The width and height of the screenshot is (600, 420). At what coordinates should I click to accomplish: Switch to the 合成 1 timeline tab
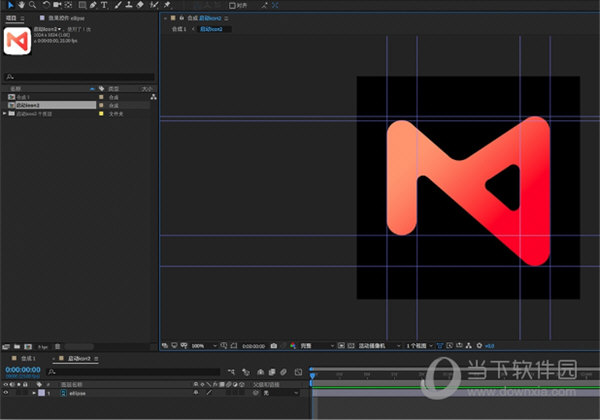pos(28,358)
